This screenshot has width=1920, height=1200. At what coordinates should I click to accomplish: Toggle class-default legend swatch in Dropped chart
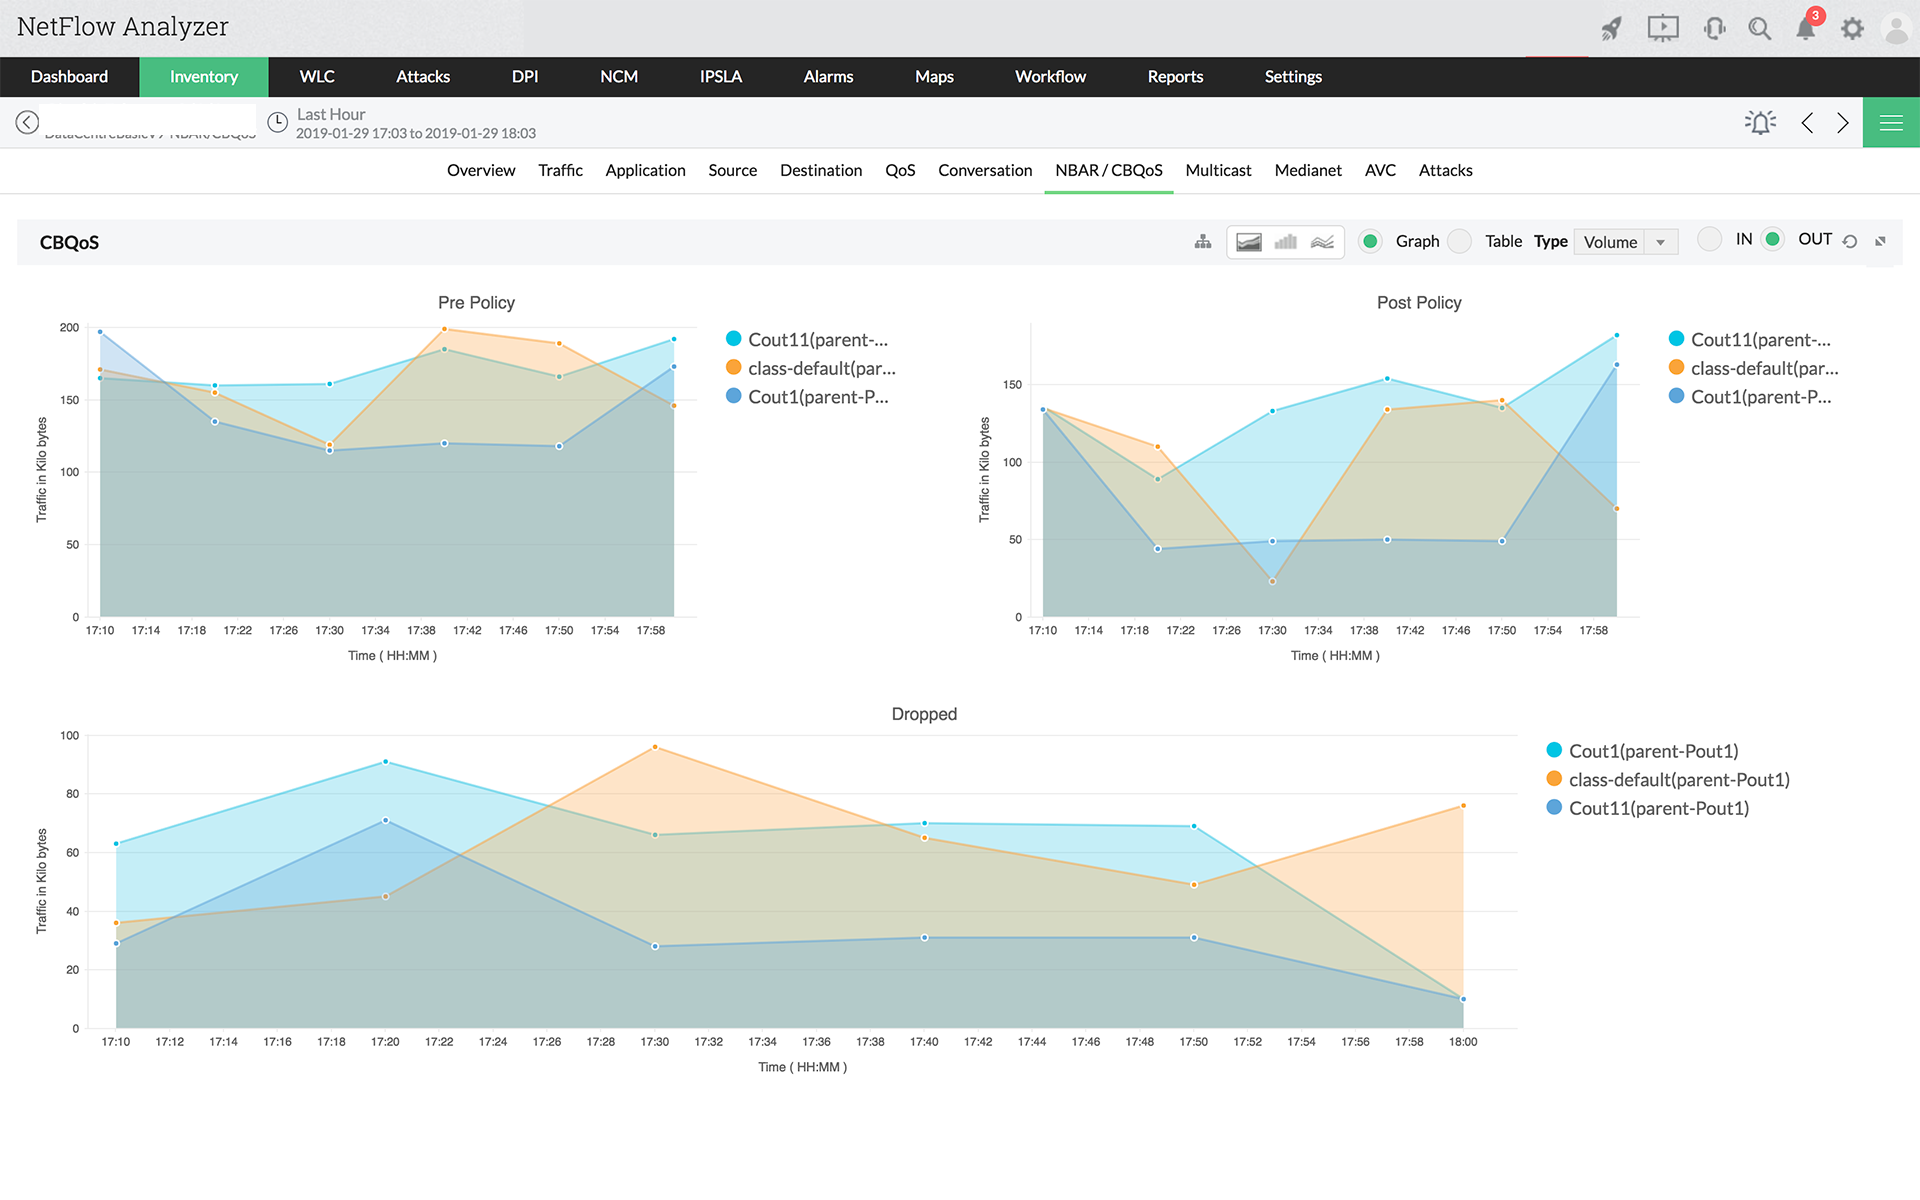(1554, 779)
